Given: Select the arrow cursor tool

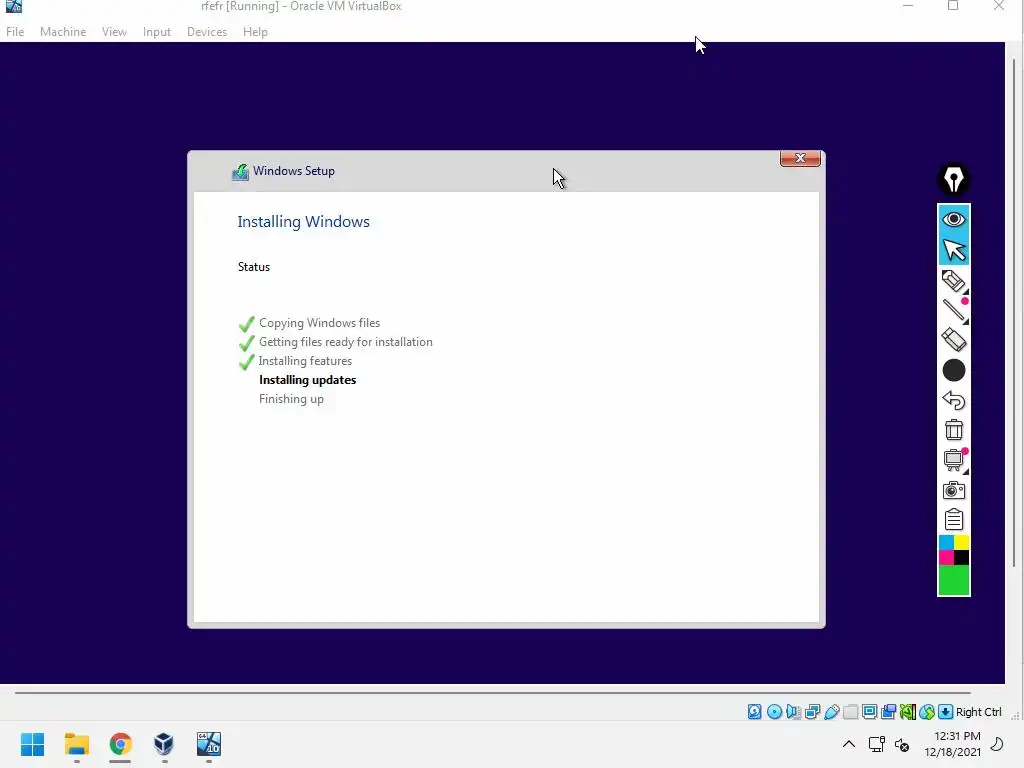Looking at the screenshot, I should pyautogui.click(x=953, y=249).
